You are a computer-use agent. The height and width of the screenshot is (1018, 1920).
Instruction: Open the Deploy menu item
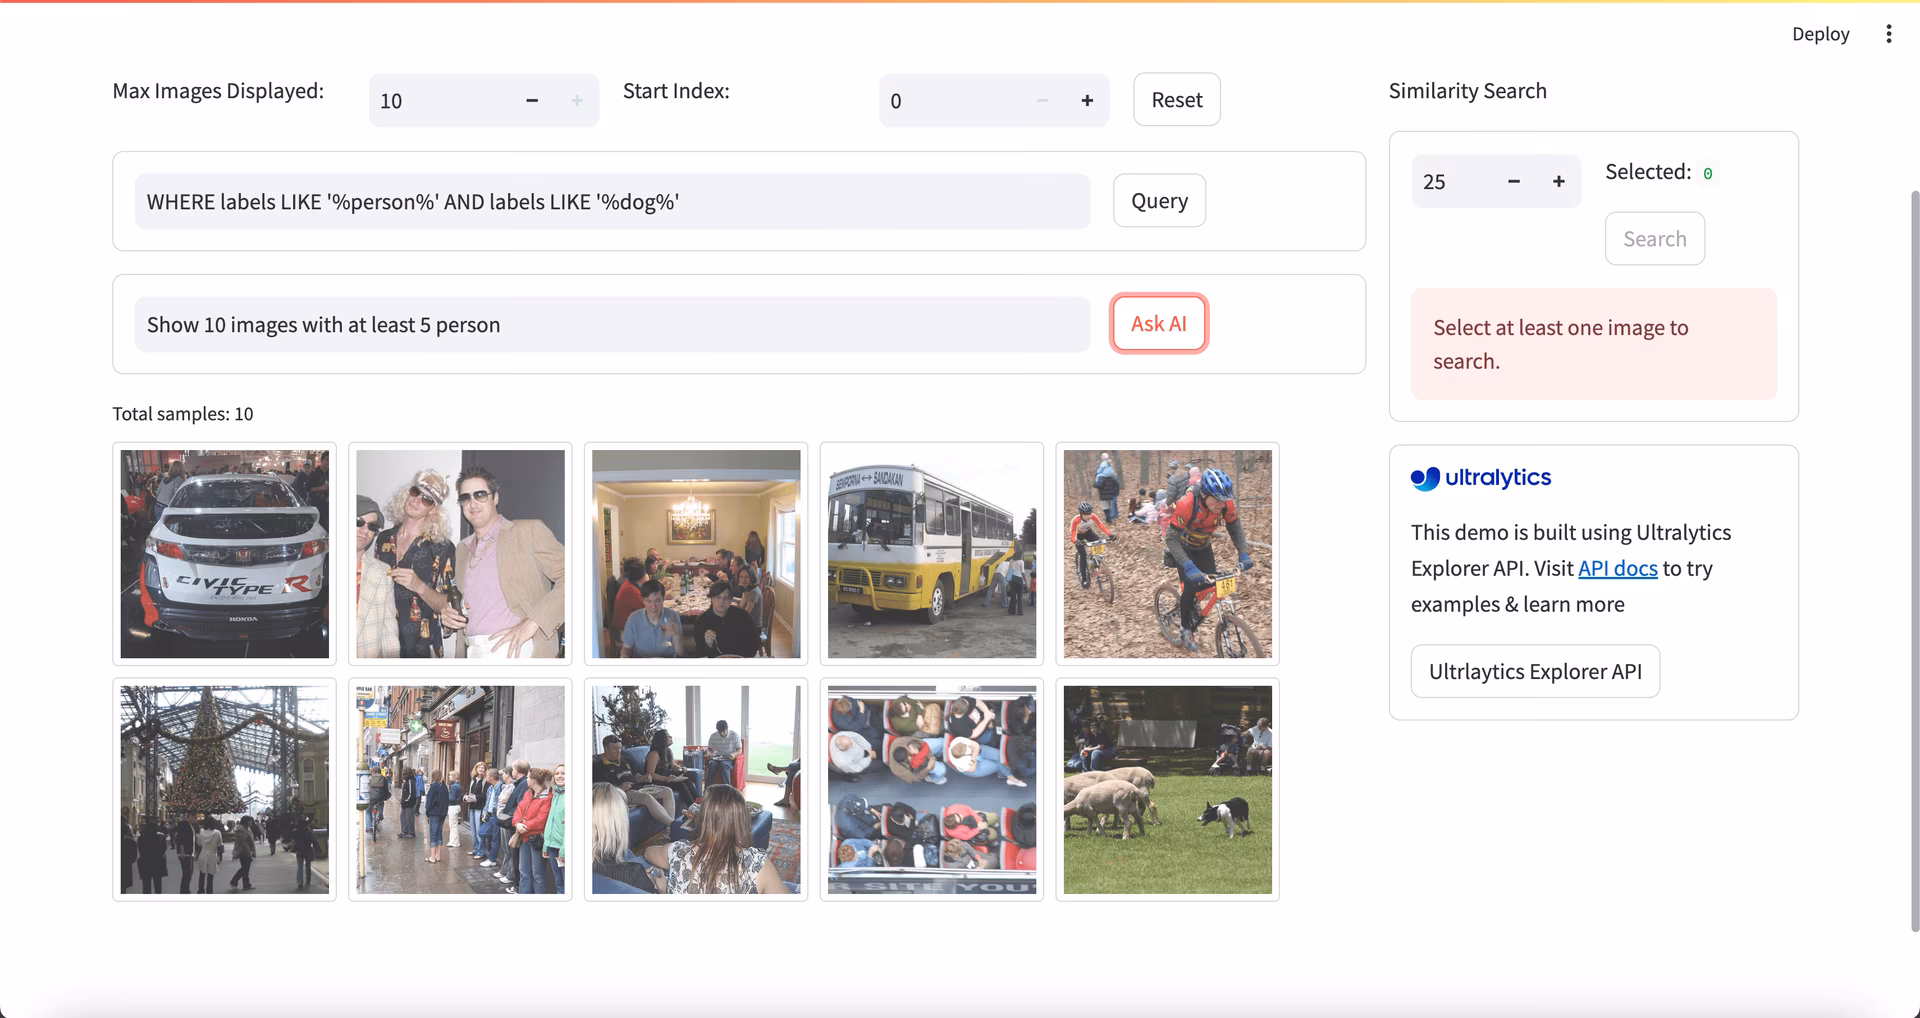pyautogui.click(x=1820, y=33)
